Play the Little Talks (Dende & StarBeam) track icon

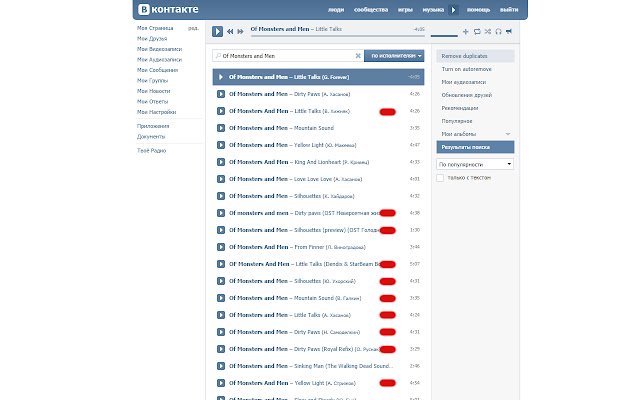[x=221, y=264]
